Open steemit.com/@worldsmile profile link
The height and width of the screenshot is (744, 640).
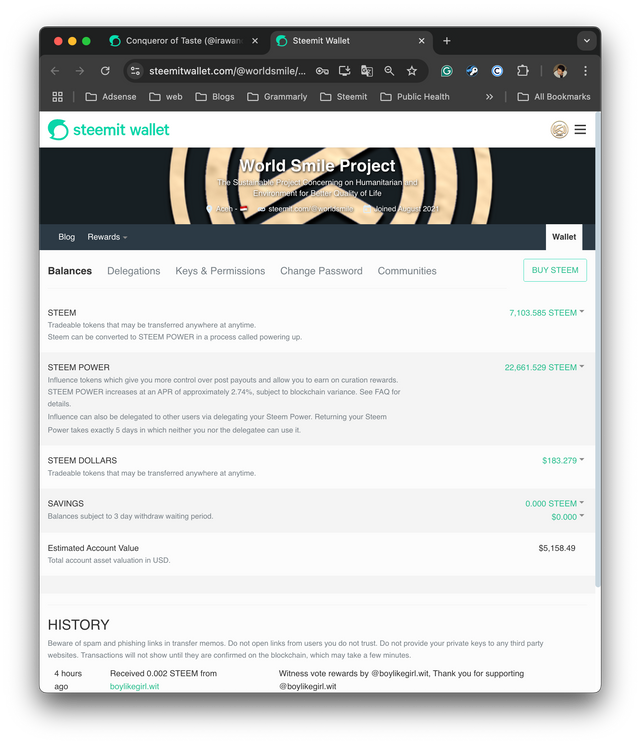click(311, 209)
